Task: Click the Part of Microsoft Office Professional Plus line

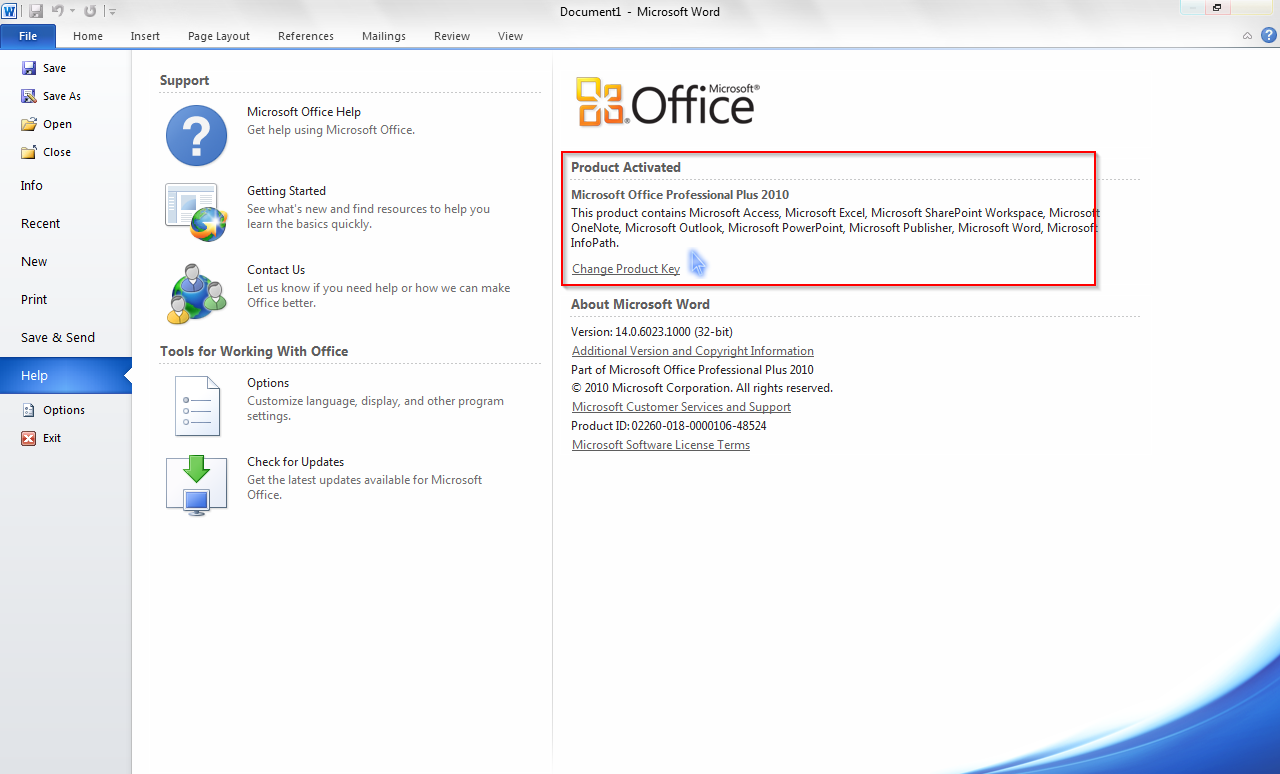Action: 692,370
